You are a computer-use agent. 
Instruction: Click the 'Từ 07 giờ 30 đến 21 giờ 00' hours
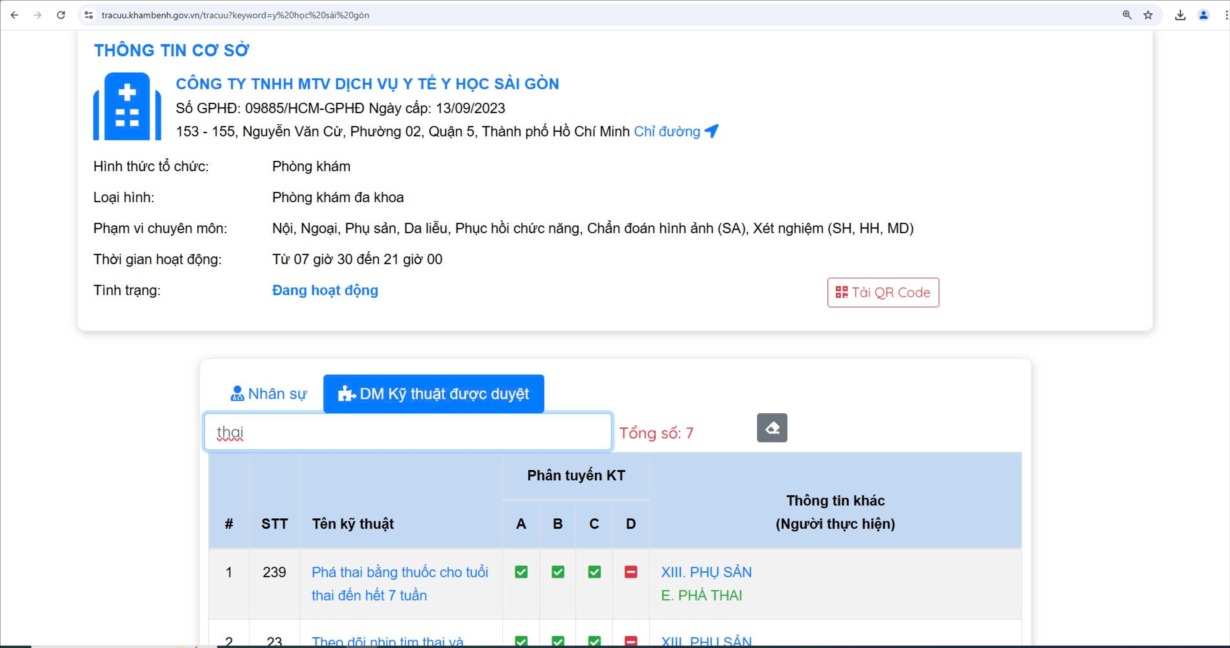[x=357, y=259]
